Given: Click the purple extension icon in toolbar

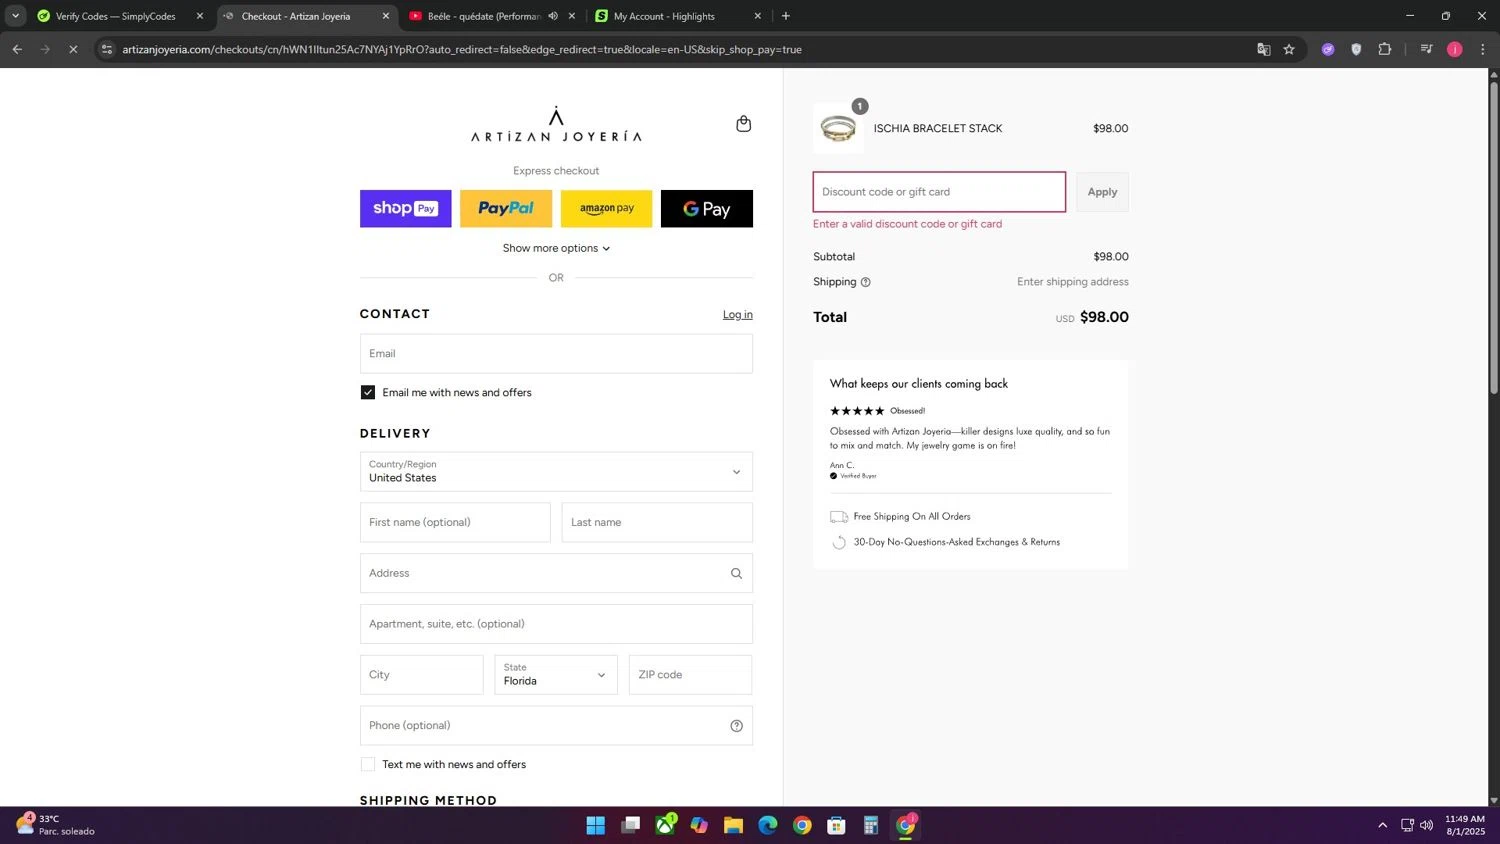Looking at the screenshot, I should coord(1328,49).
